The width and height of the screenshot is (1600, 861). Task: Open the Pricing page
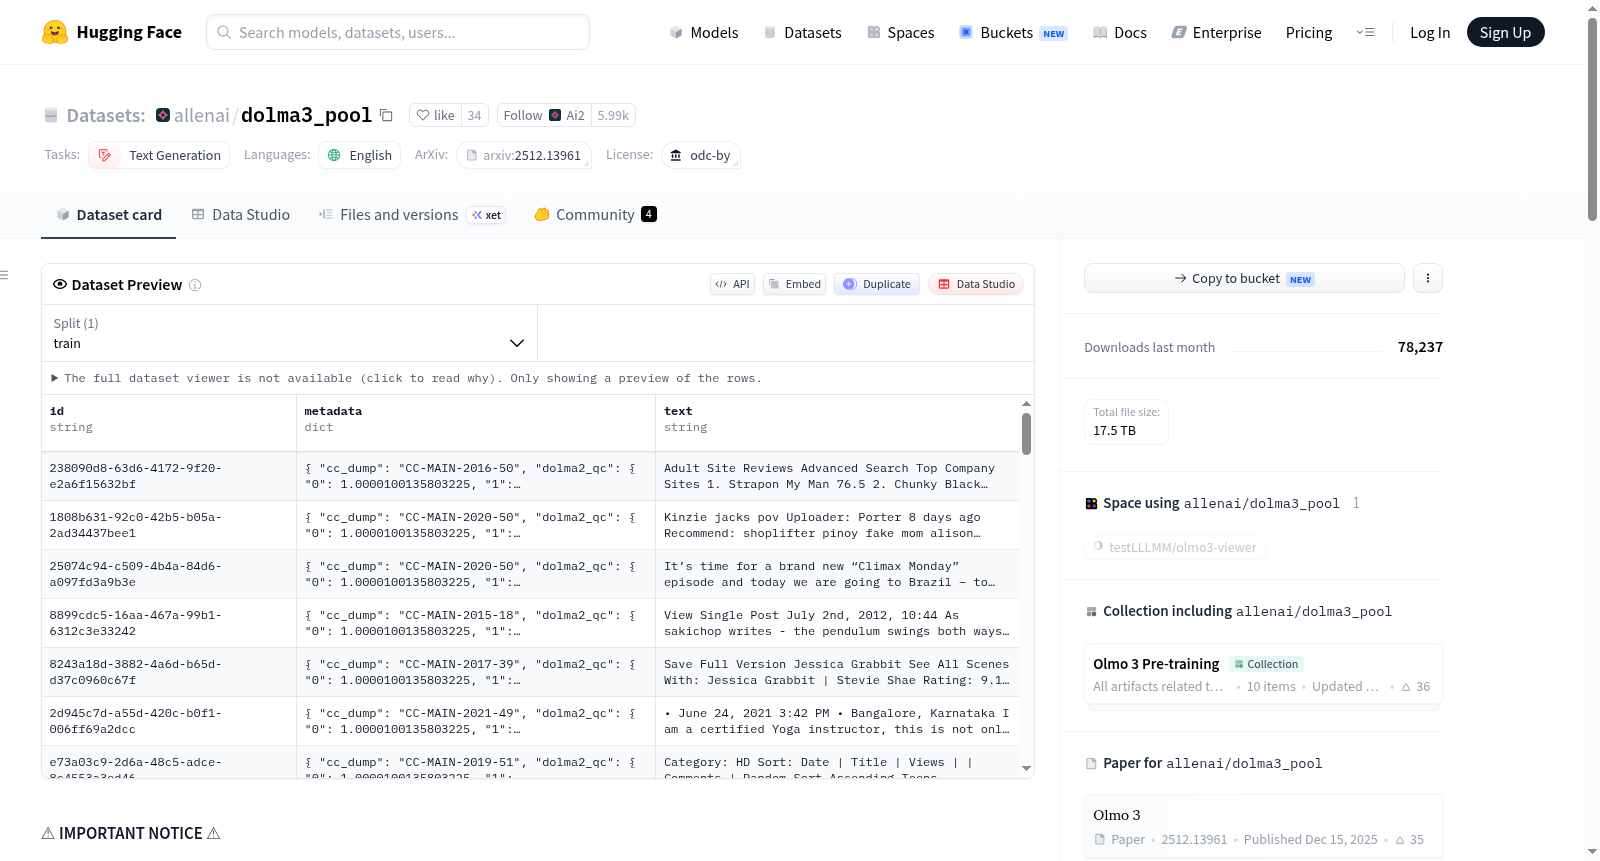(1308, 32)
